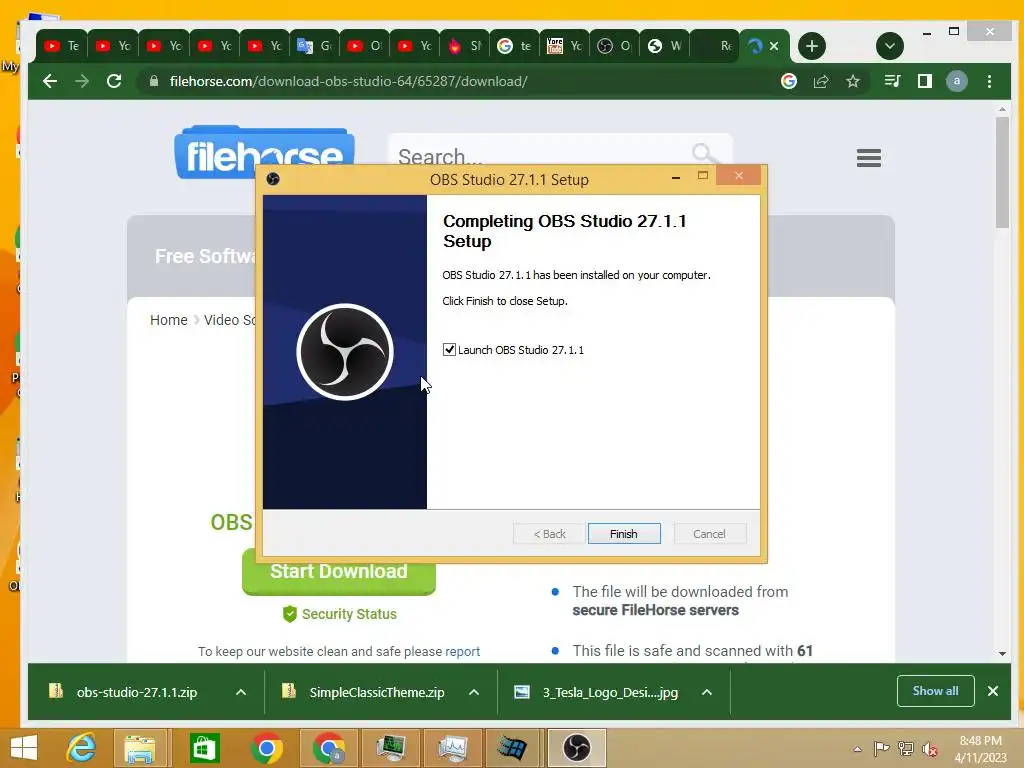Open the Chrome taskbar icon with profile badge
This screenshot has height=768, width=1024.
click(x=328, y=748)
